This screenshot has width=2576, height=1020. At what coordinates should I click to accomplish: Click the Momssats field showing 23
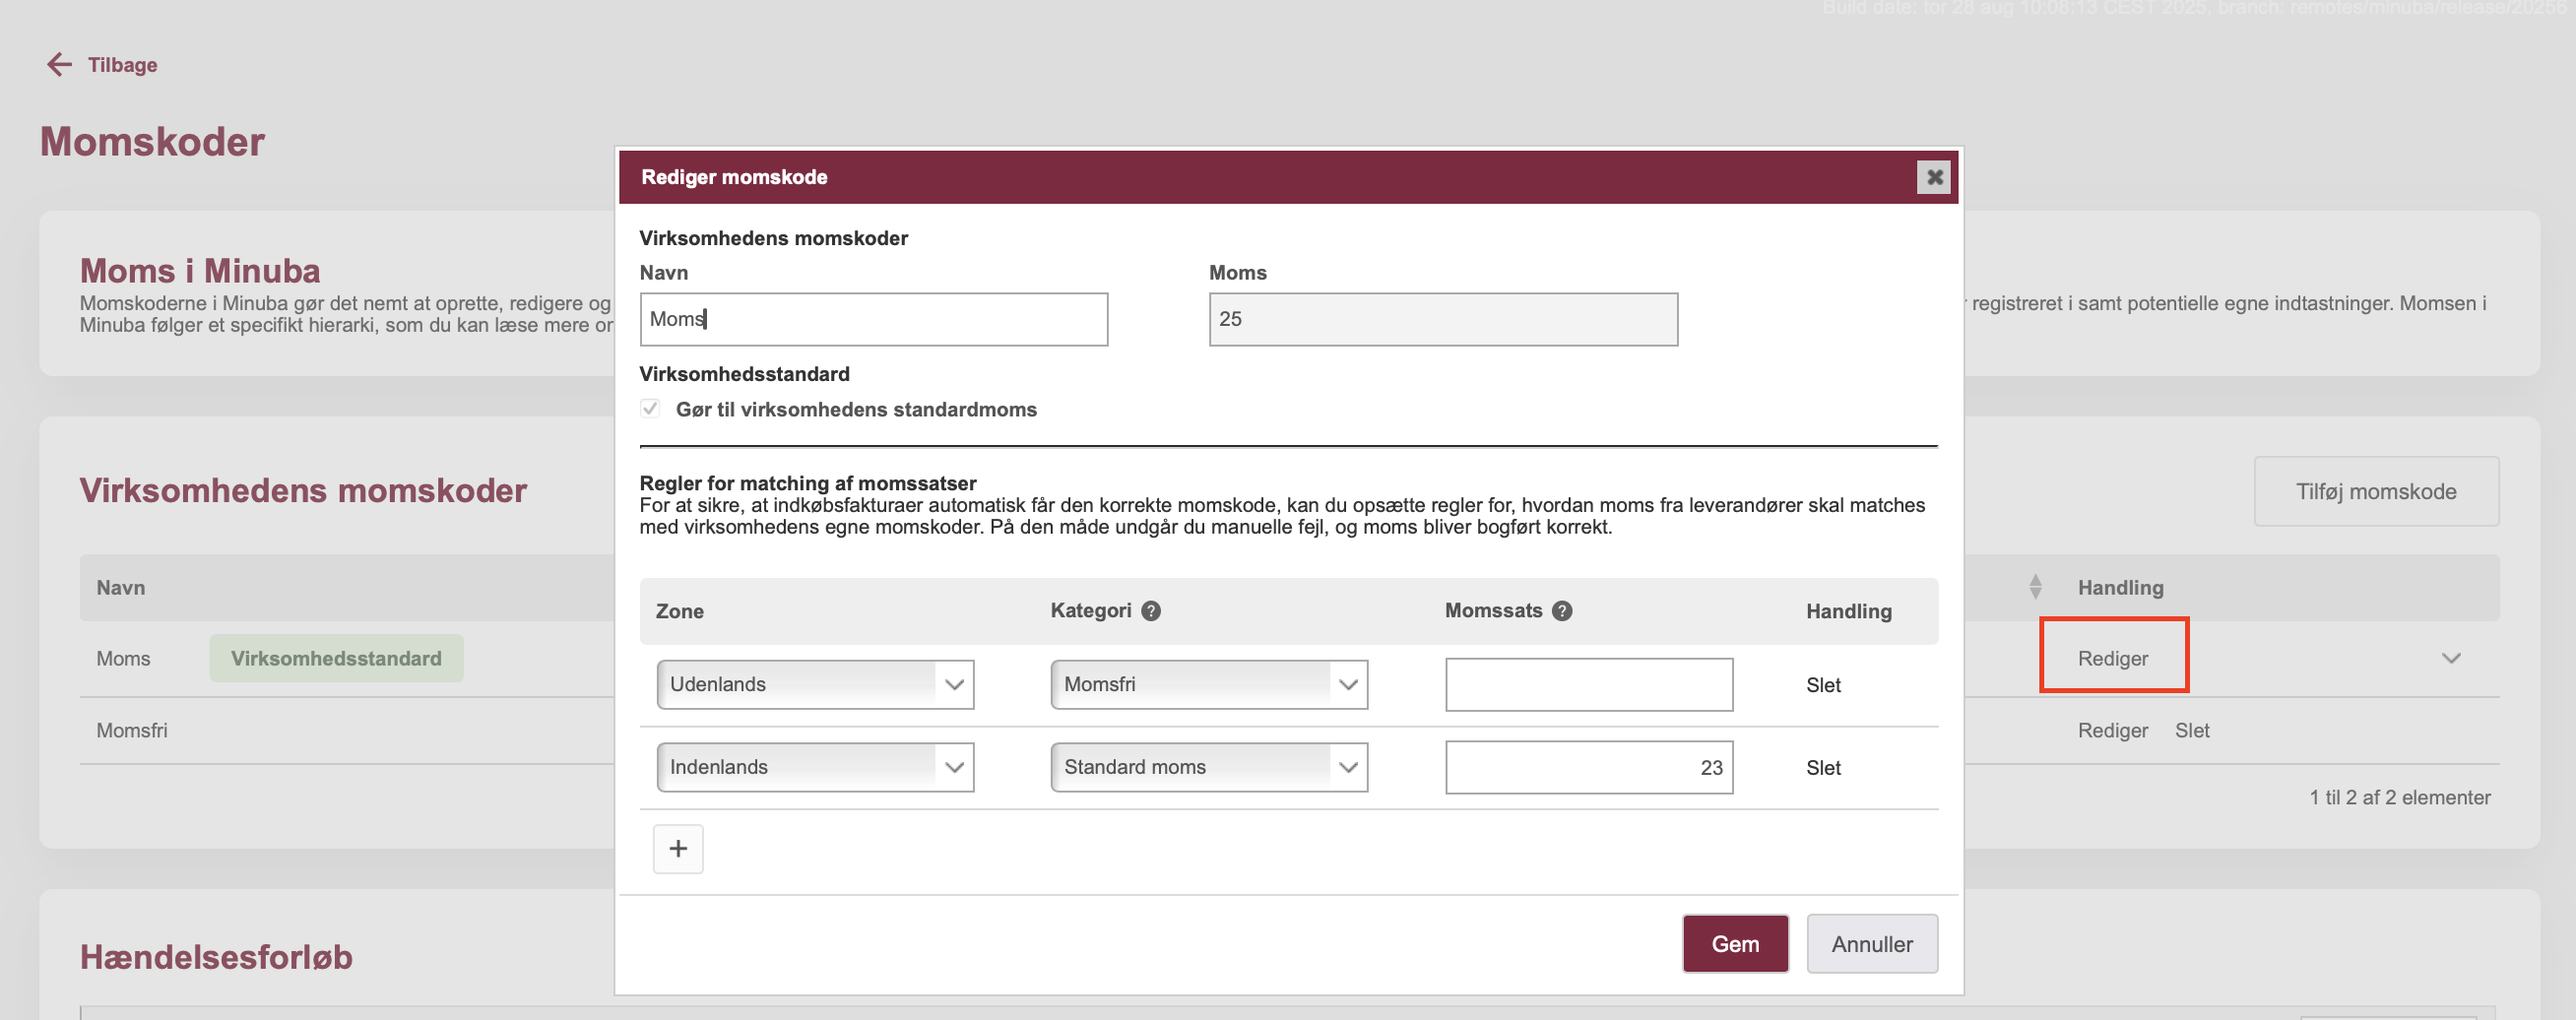(x=1589, y=768)
